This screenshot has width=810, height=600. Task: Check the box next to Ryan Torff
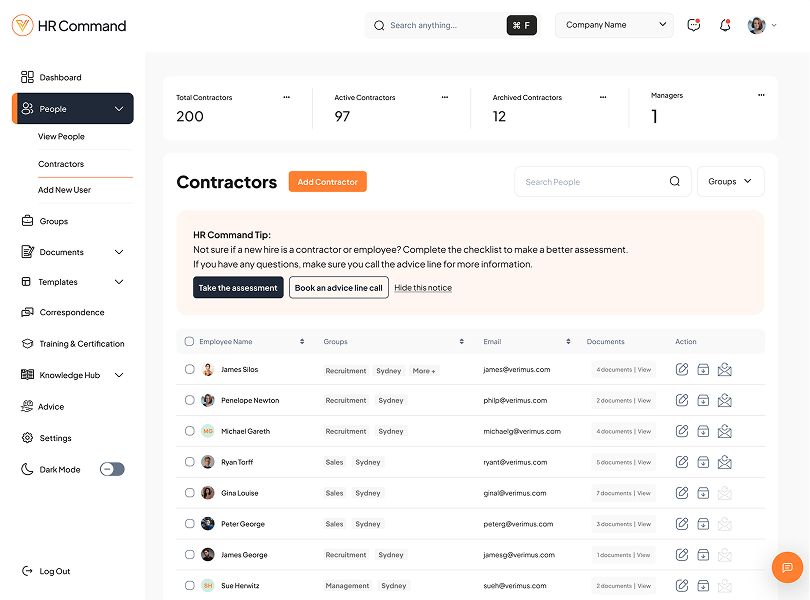coord(190,462)
